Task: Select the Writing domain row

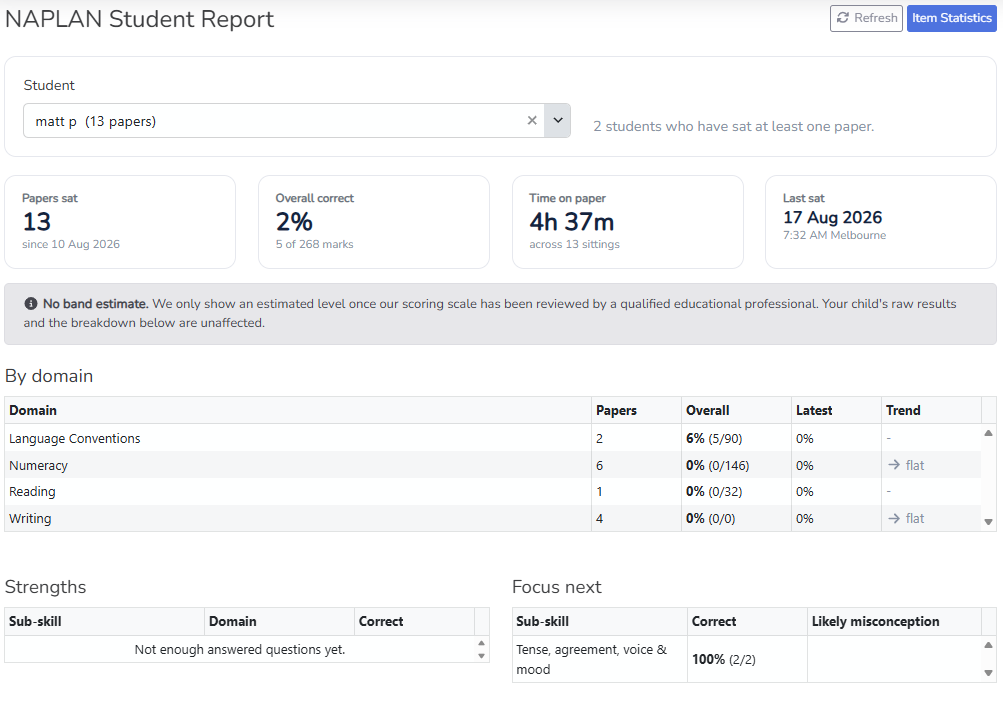Action: pos(493,518)
